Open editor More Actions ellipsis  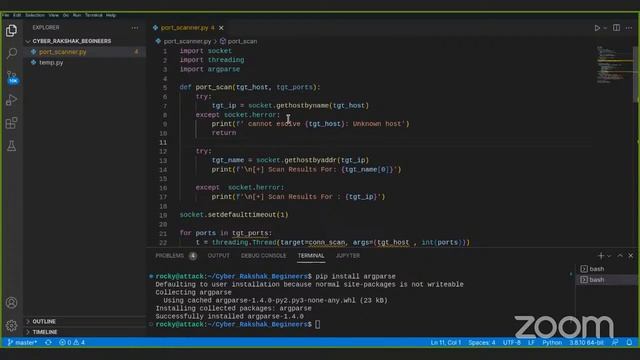[x=629, y=28]
